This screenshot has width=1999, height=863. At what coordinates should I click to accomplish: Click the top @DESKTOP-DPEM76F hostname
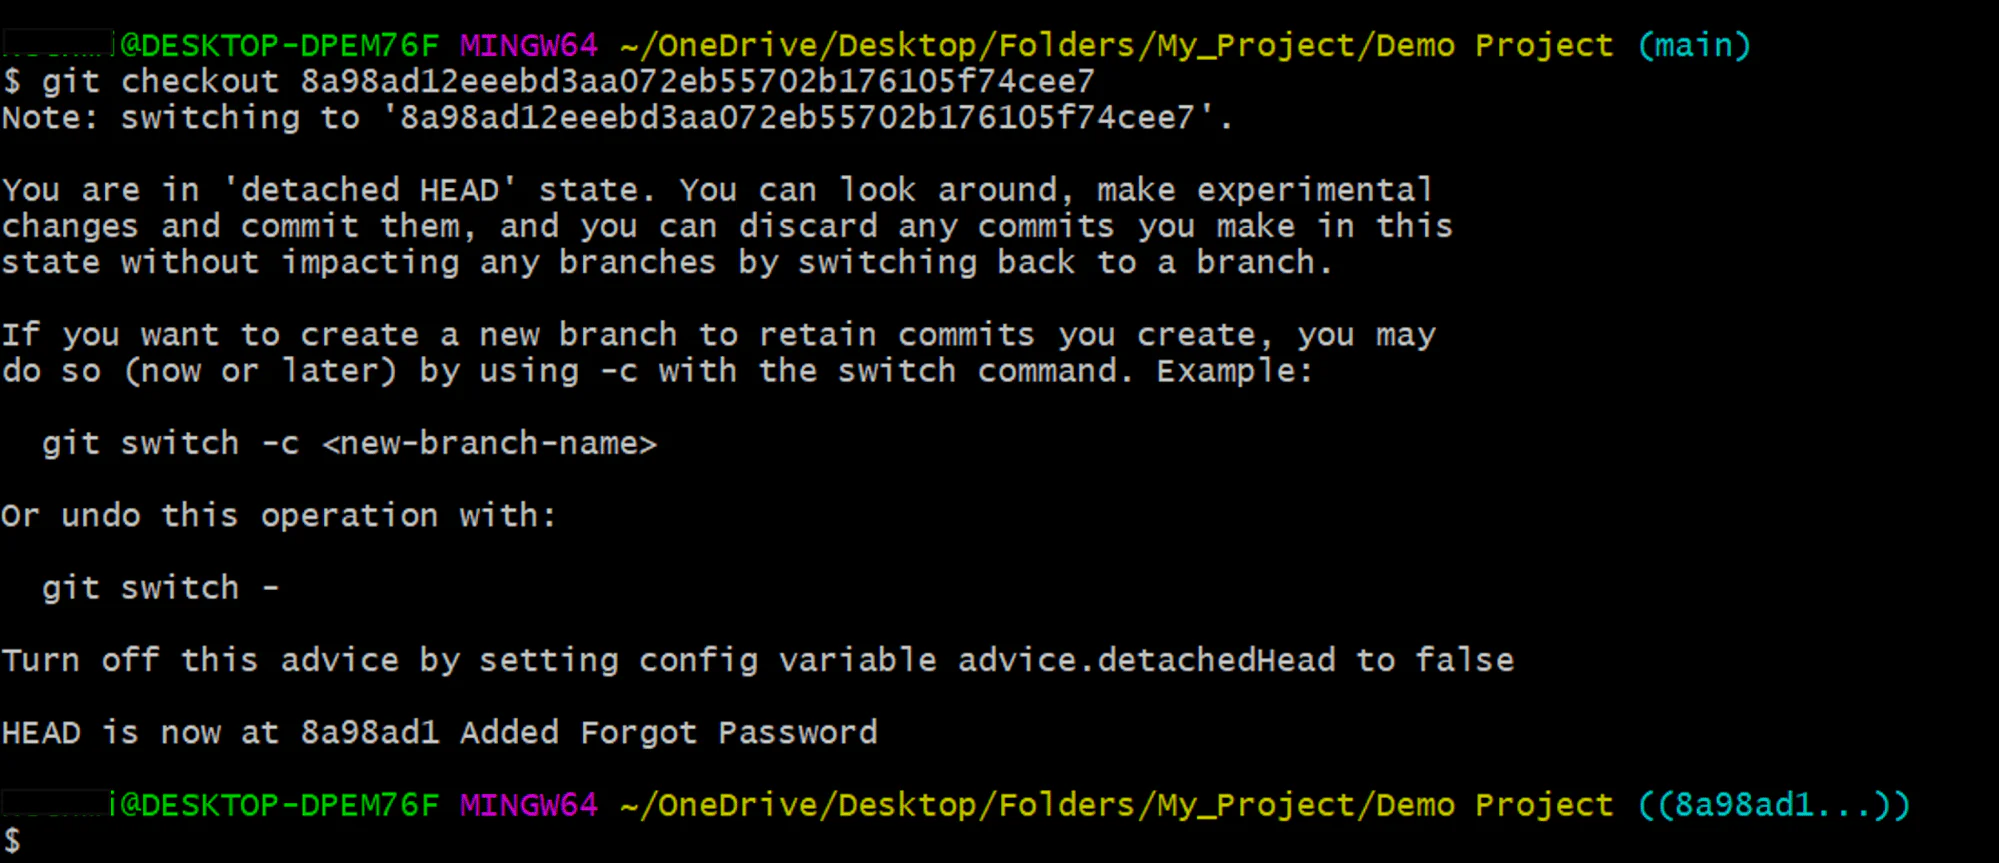280,45
